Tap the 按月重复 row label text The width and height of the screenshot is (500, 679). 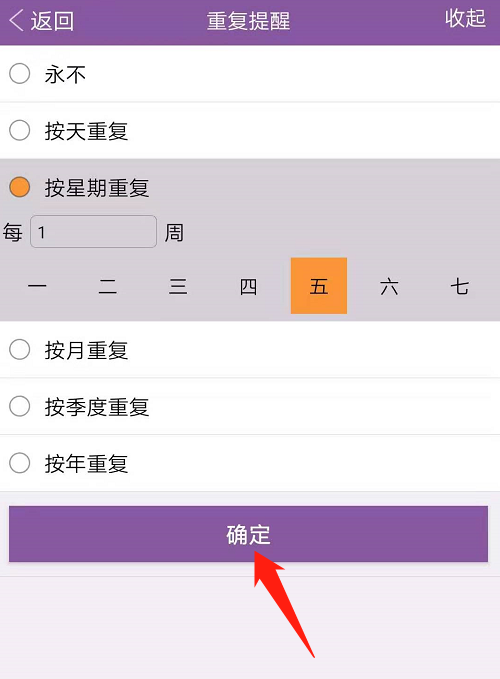[x=87, y=350]
